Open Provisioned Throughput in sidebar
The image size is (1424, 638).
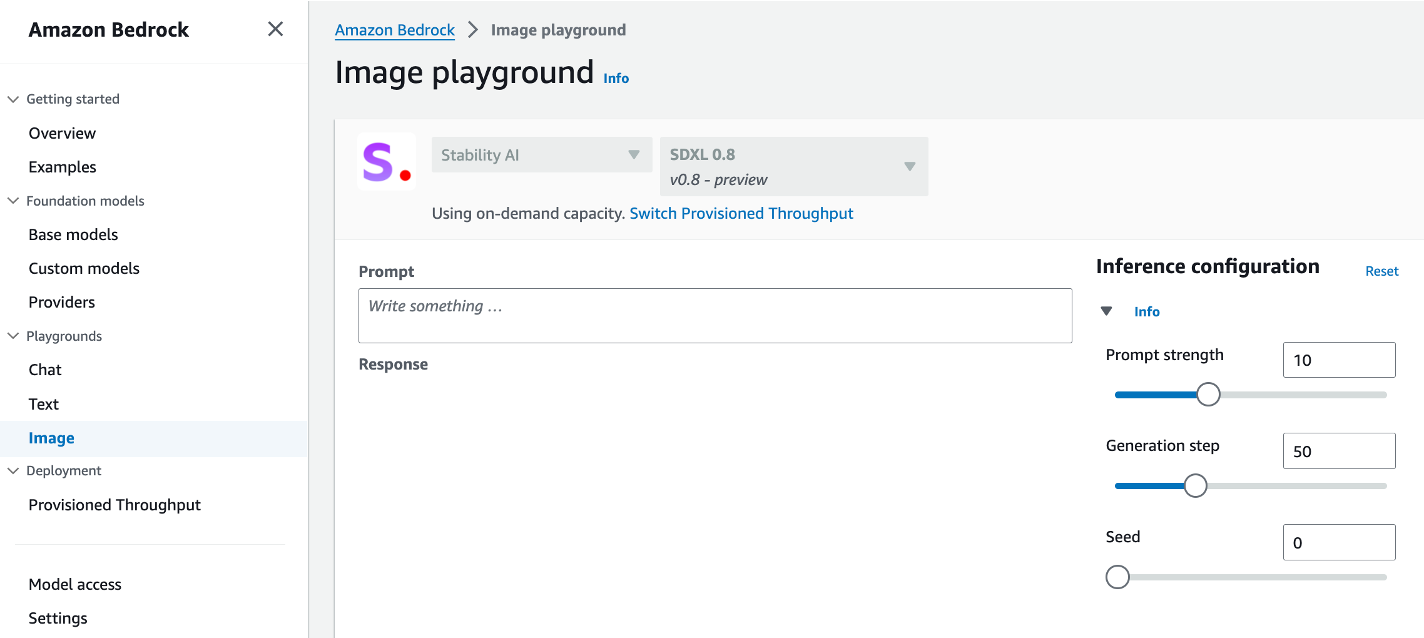[115, 505]
